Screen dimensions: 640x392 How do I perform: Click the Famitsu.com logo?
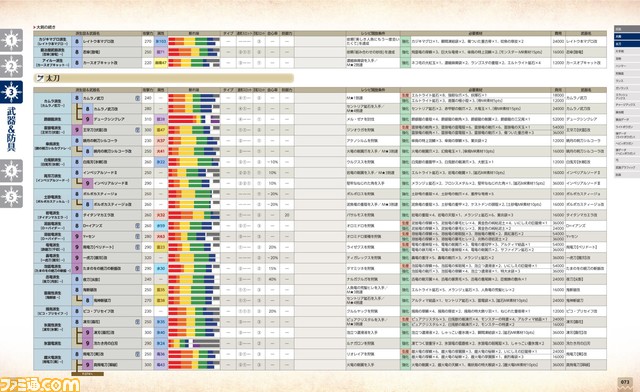point(40,385)
